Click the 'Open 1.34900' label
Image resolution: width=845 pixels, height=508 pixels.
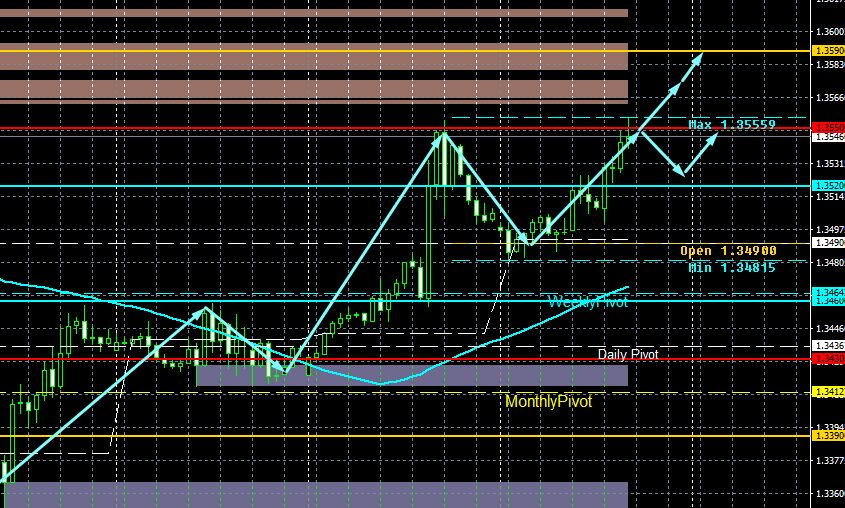(728, 250)
